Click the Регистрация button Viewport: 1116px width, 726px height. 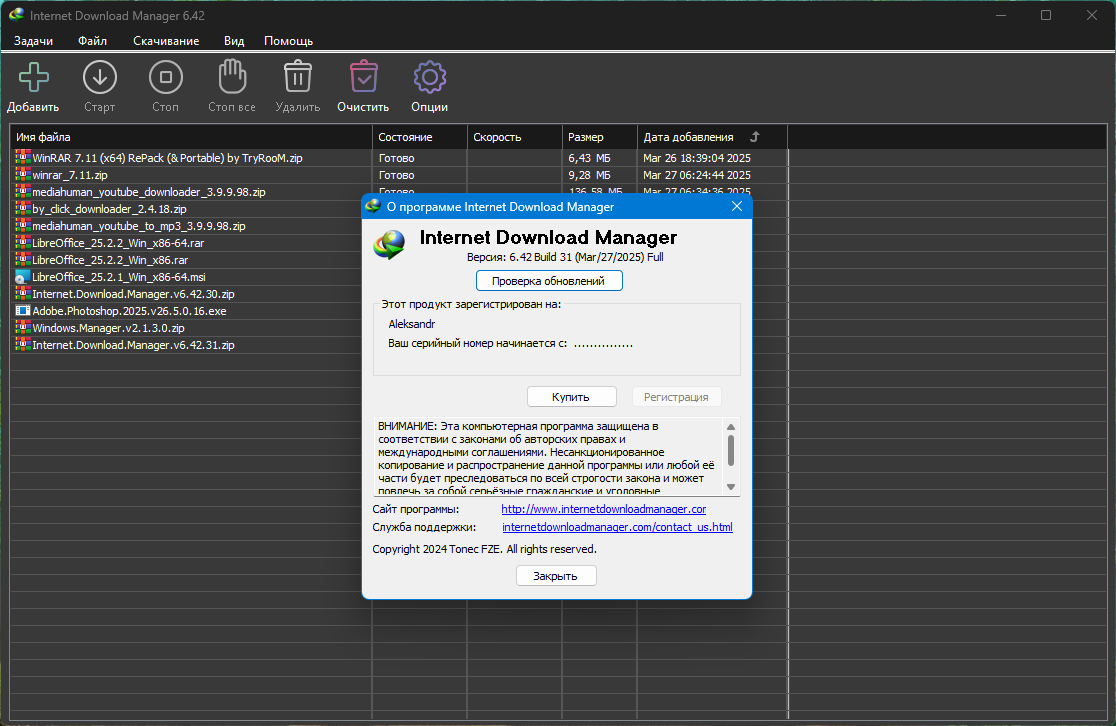(x=676, y=396)
